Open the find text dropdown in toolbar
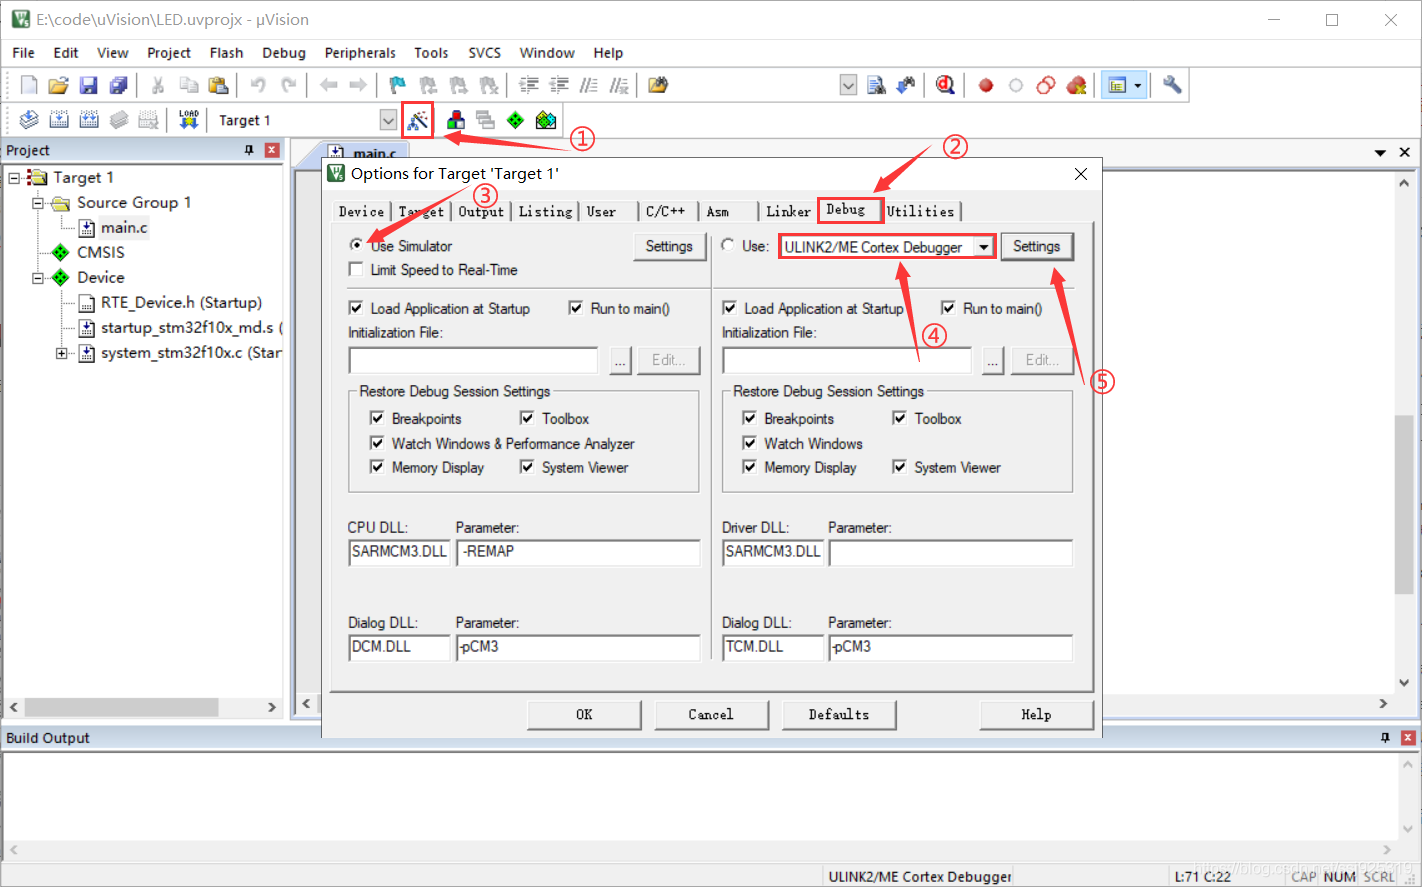Image resolution: width=1422 pixels, height=887 pixels. tap(848, 85)
